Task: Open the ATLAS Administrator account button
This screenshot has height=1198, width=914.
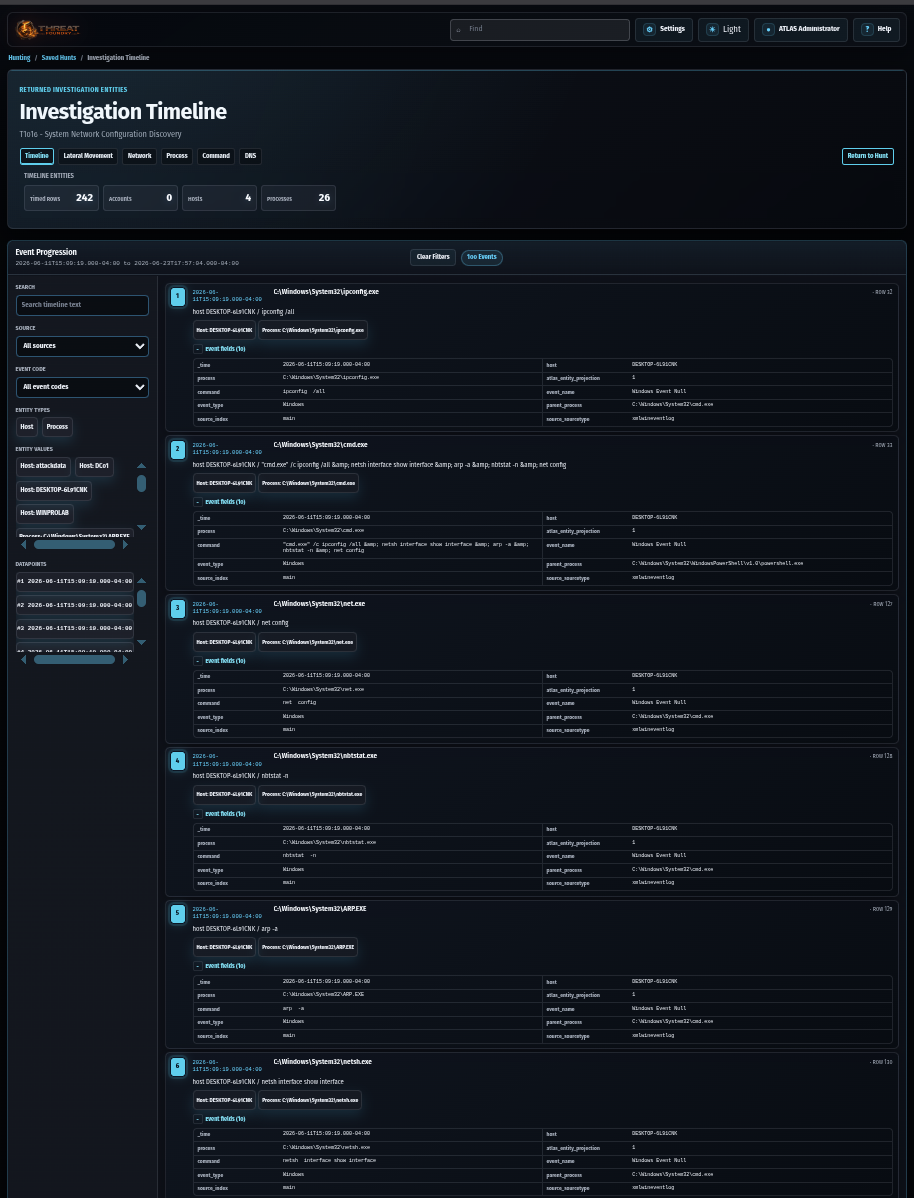Action: 802,29
